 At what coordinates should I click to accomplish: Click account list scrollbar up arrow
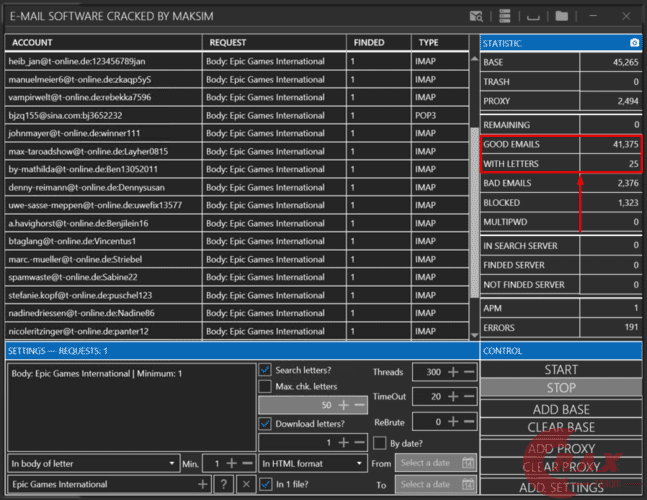pyautogui.click(x=474, y=59)
